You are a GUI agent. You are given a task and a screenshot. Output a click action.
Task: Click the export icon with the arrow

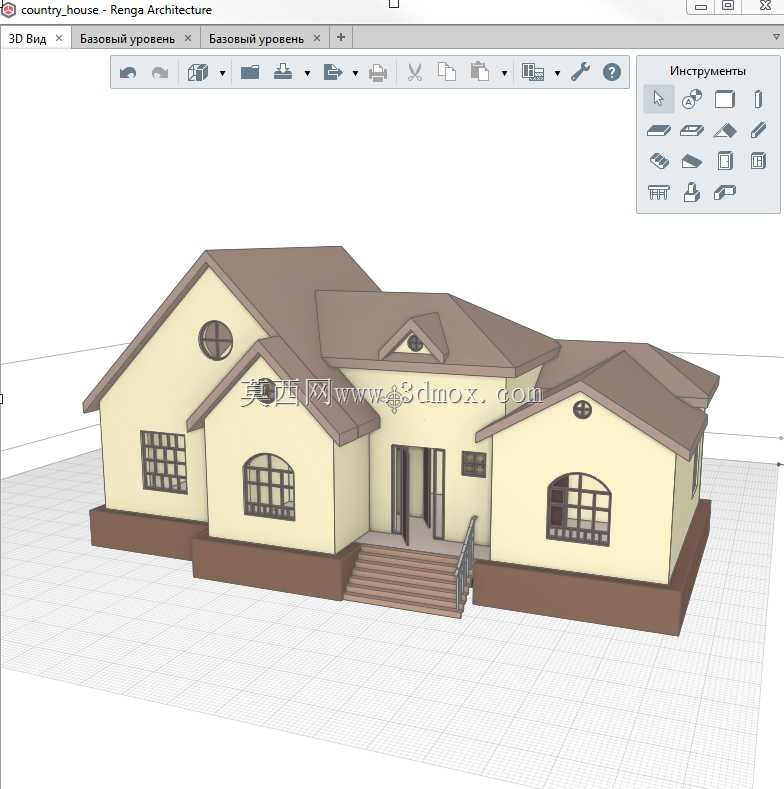[x=333, y=72]
